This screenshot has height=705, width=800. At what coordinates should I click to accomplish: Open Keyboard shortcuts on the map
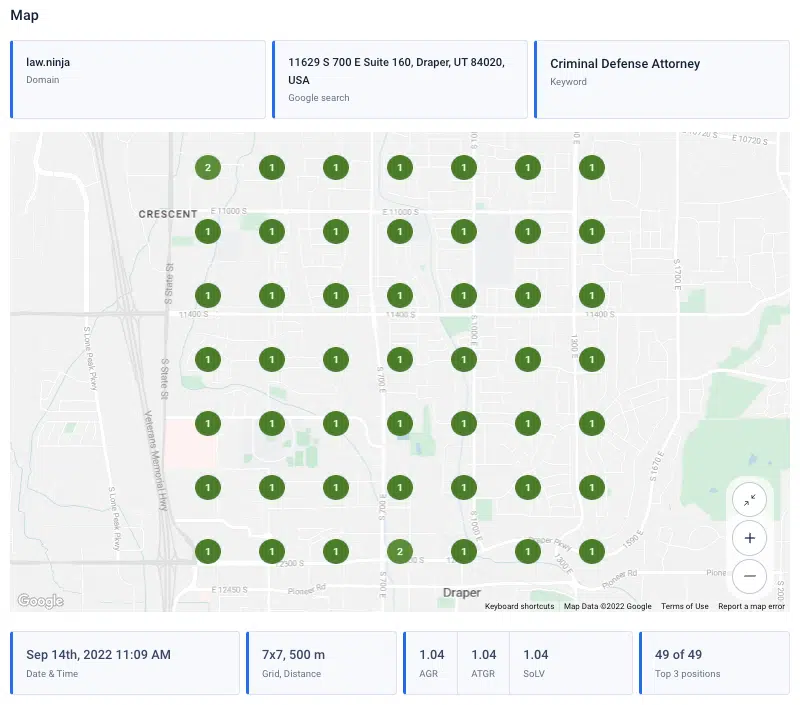click(519, 606)
